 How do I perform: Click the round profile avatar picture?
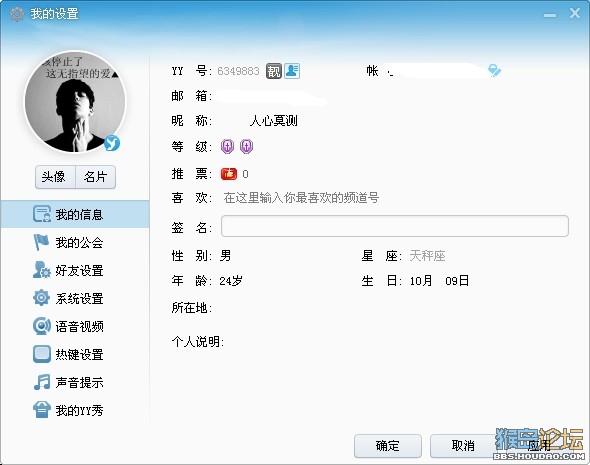click(75, 102)
